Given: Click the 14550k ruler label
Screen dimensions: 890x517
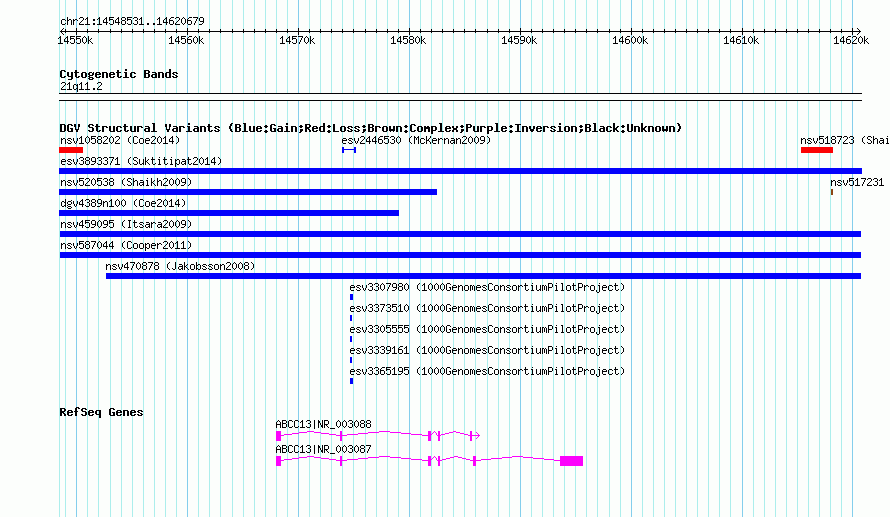Looking at the screenshot, I should tap(75, 40).
